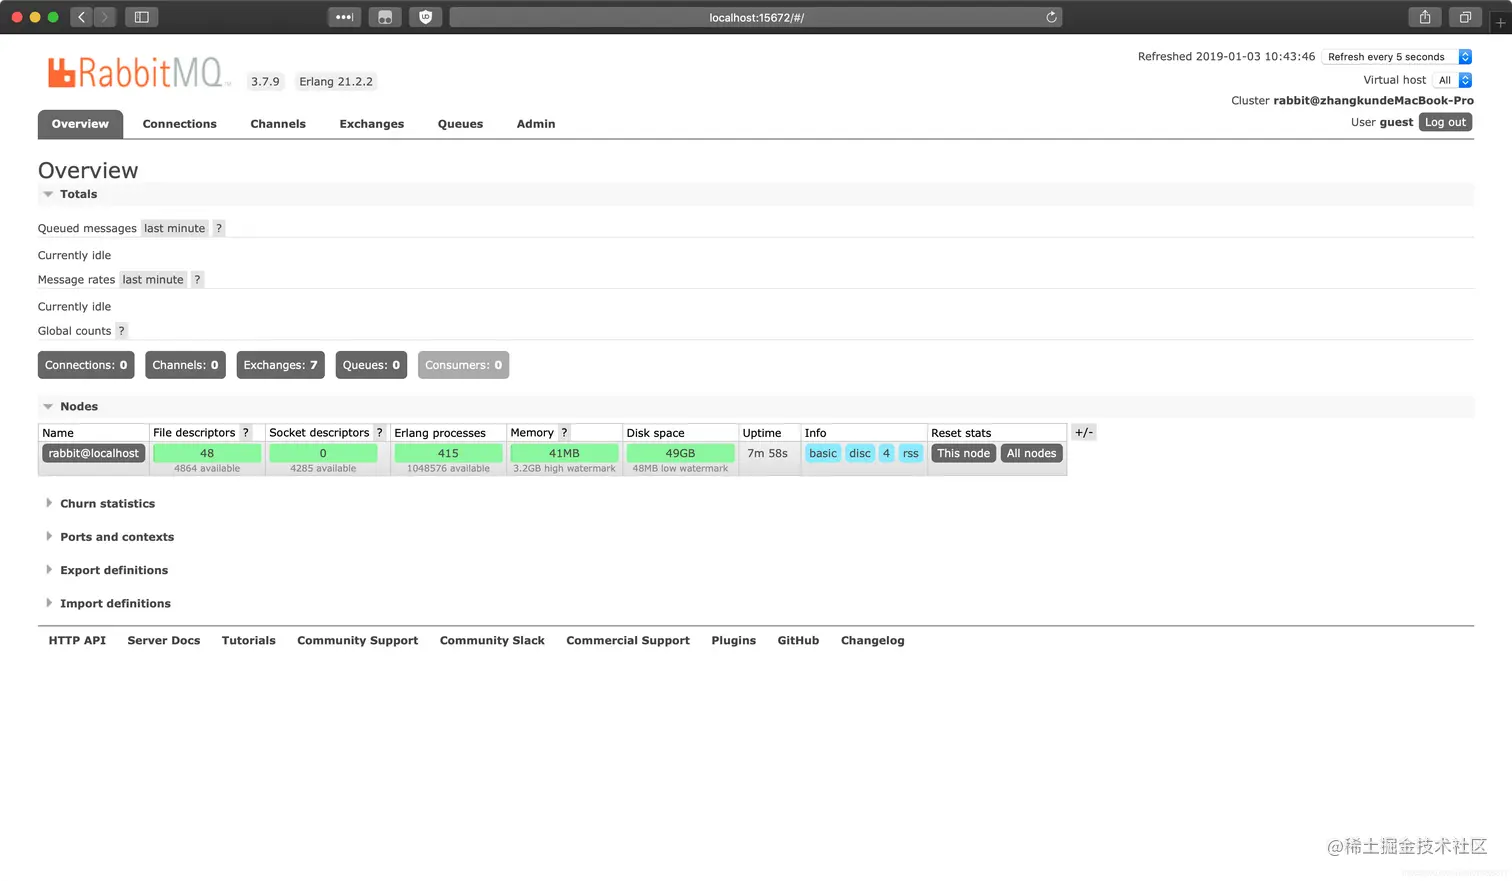Click the Consumers: 0 count button

point(463,365)
